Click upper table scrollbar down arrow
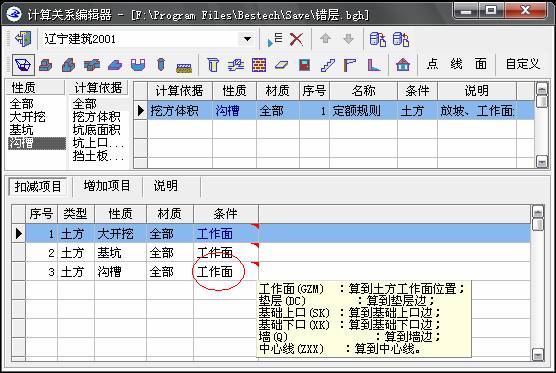The width and height of the screenshot is (556, 373). coord(541,162)
